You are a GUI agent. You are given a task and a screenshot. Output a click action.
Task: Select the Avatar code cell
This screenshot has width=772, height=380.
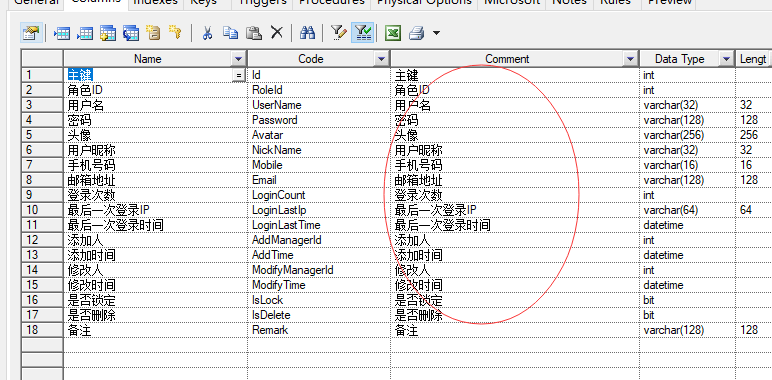[x=319, y=135]
